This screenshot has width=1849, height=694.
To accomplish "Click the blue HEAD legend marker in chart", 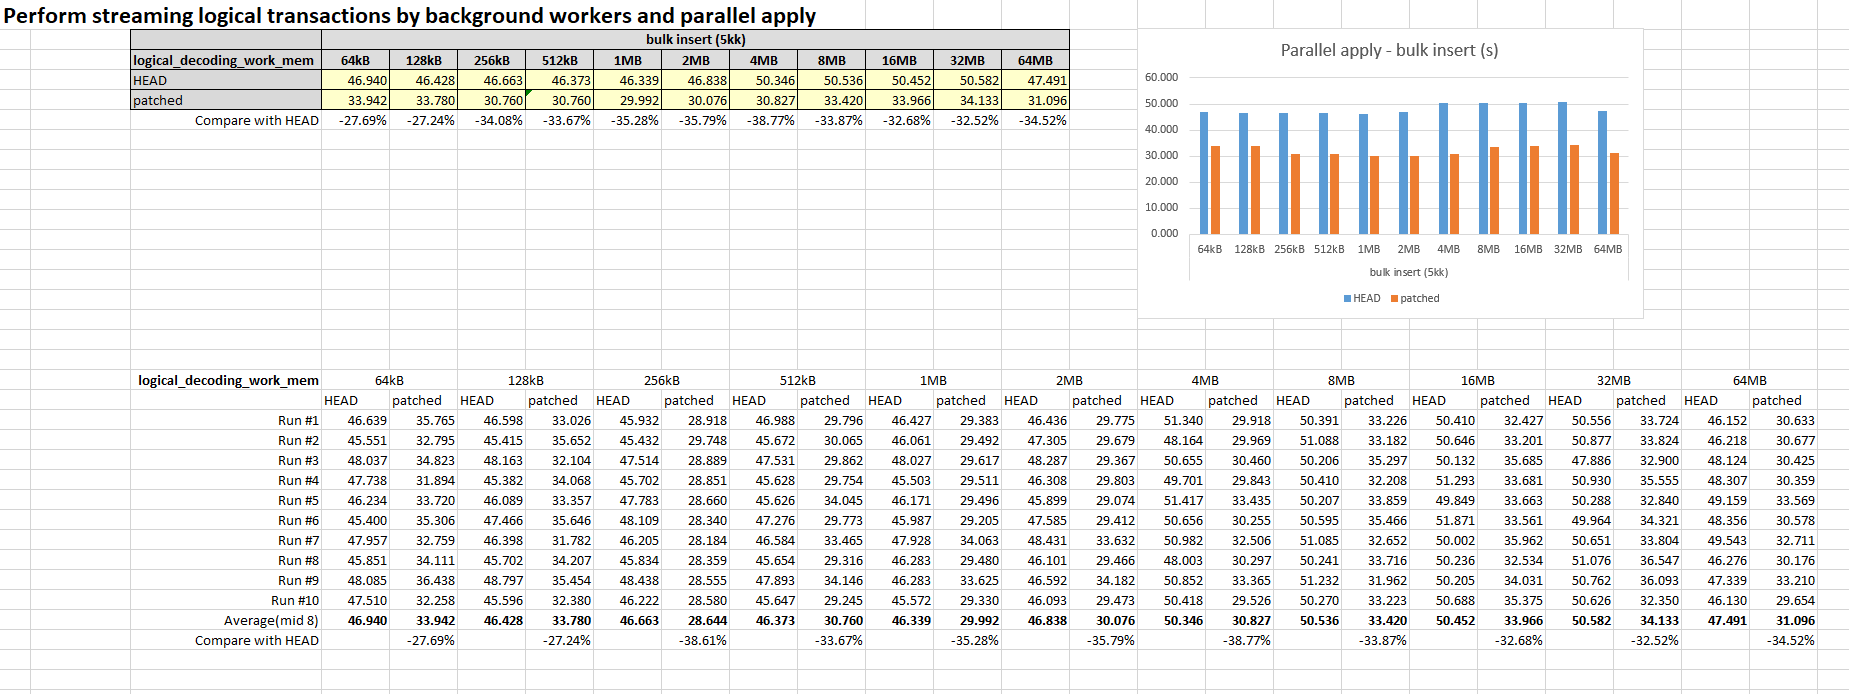I will (x=1347, y=299).
